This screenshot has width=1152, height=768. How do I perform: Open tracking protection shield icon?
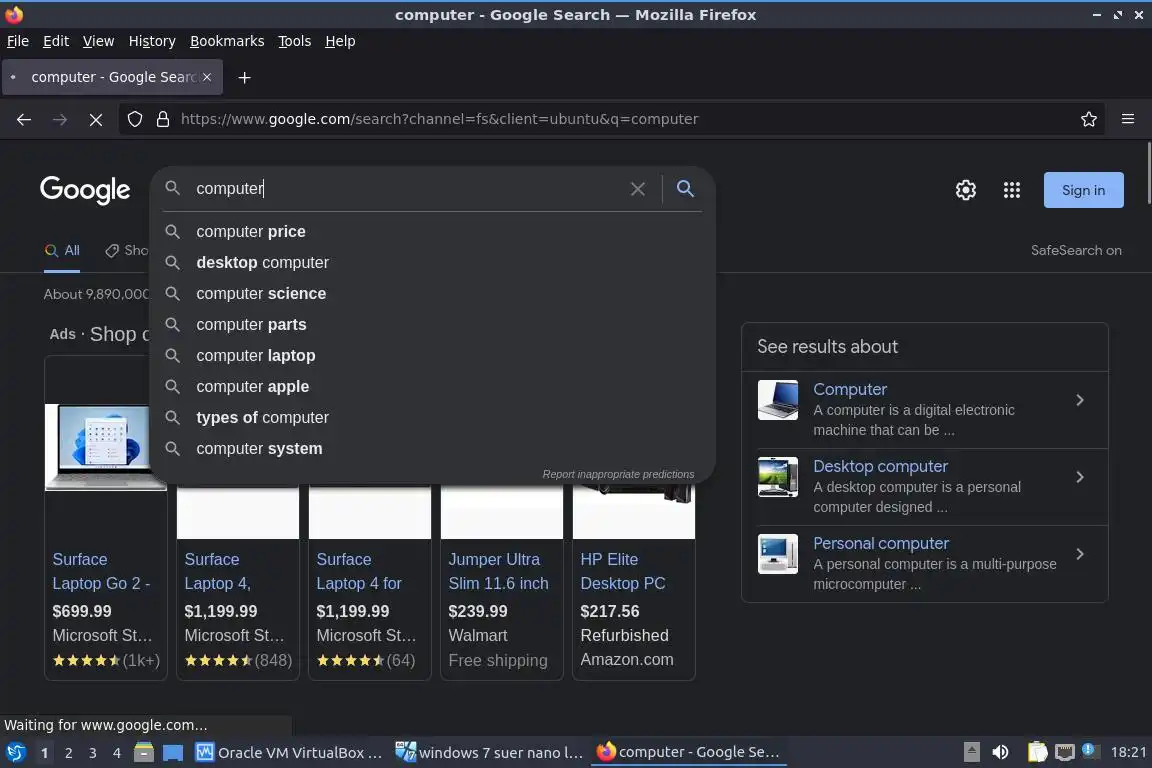pos(134,119)
